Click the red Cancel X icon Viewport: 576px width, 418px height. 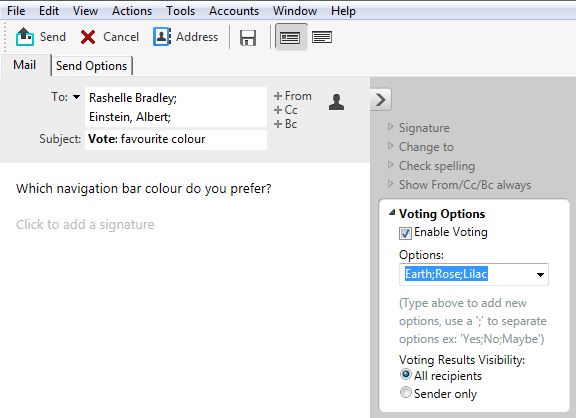[88, 37]
